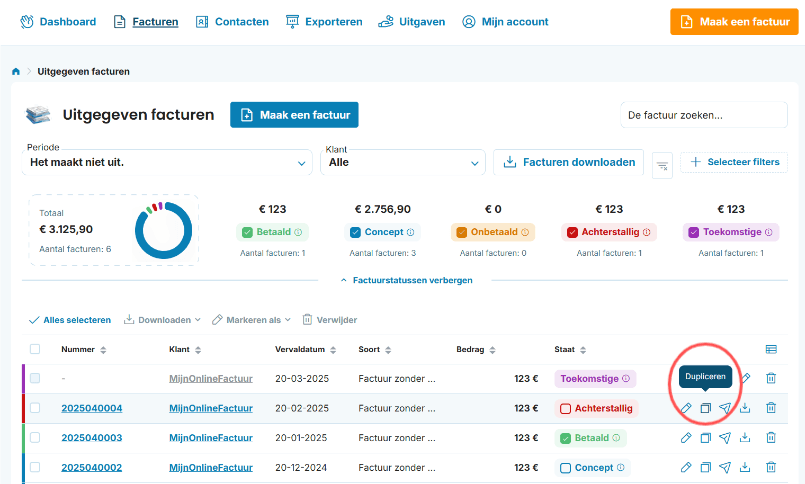Focus the De factuur zoeken search field
The height and width of the screenshot is (484, 805).
tap(704, 115)
